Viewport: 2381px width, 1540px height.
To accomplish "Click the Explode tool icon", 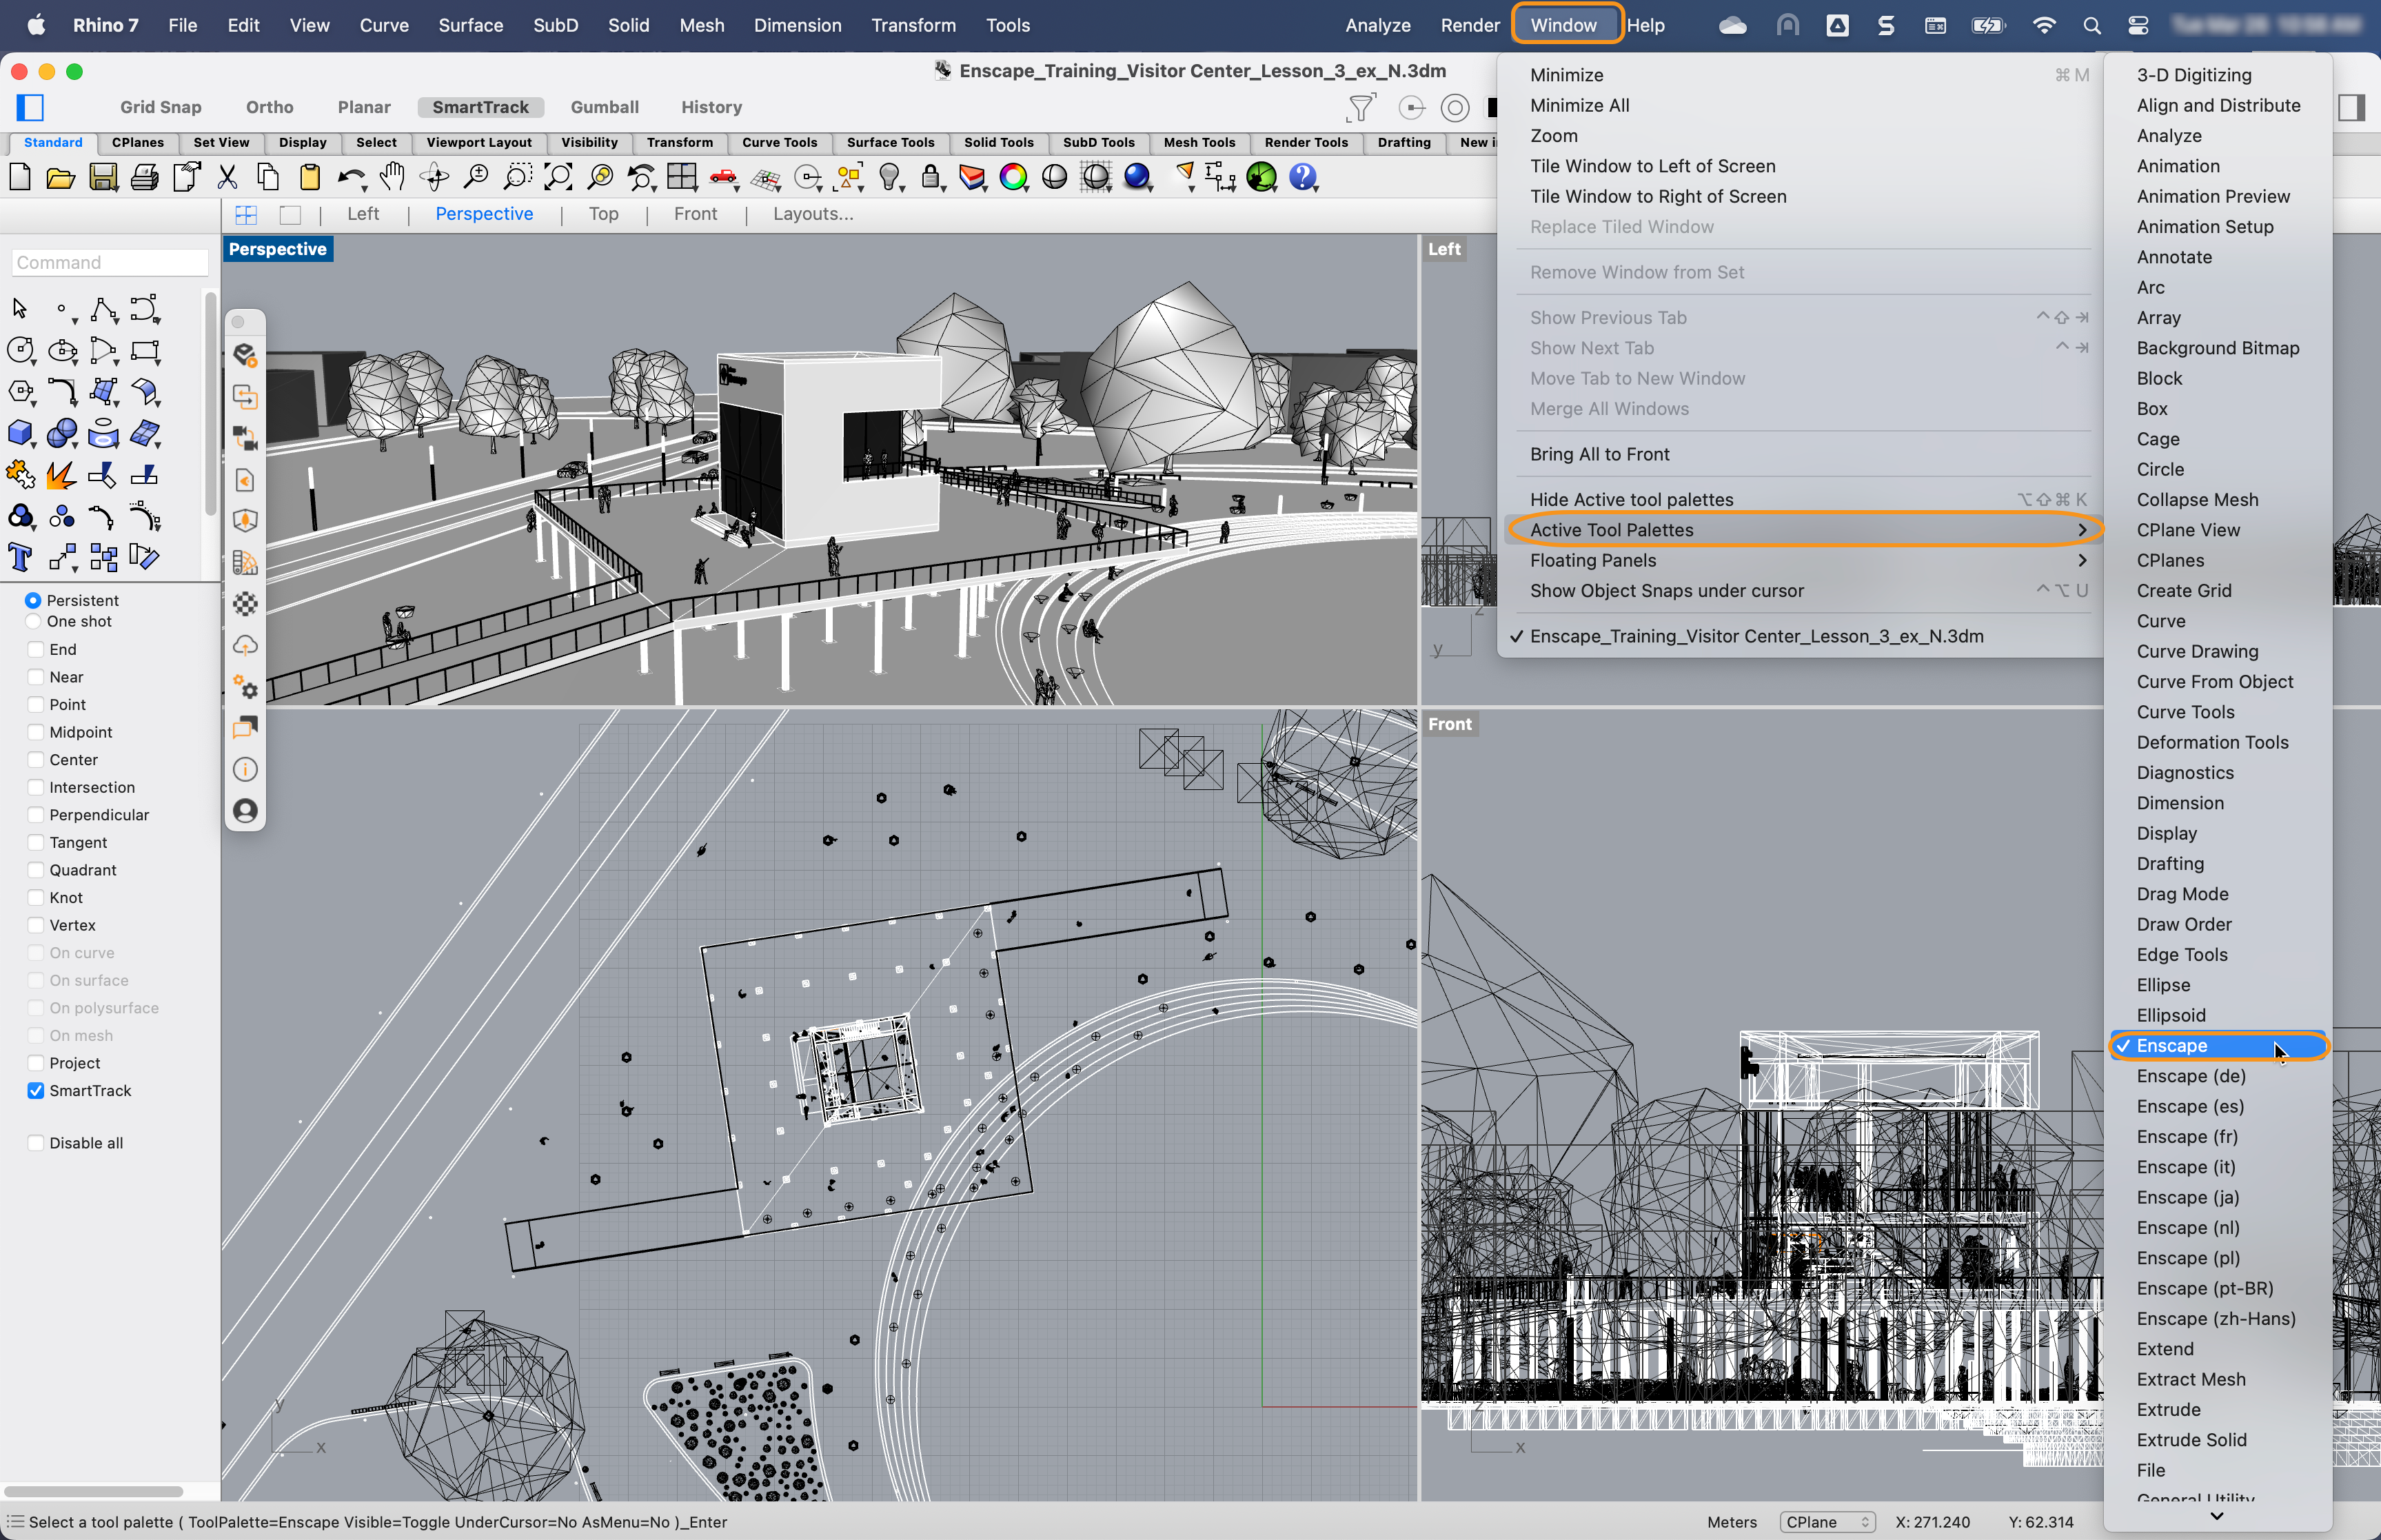I will tap(61, 475).
